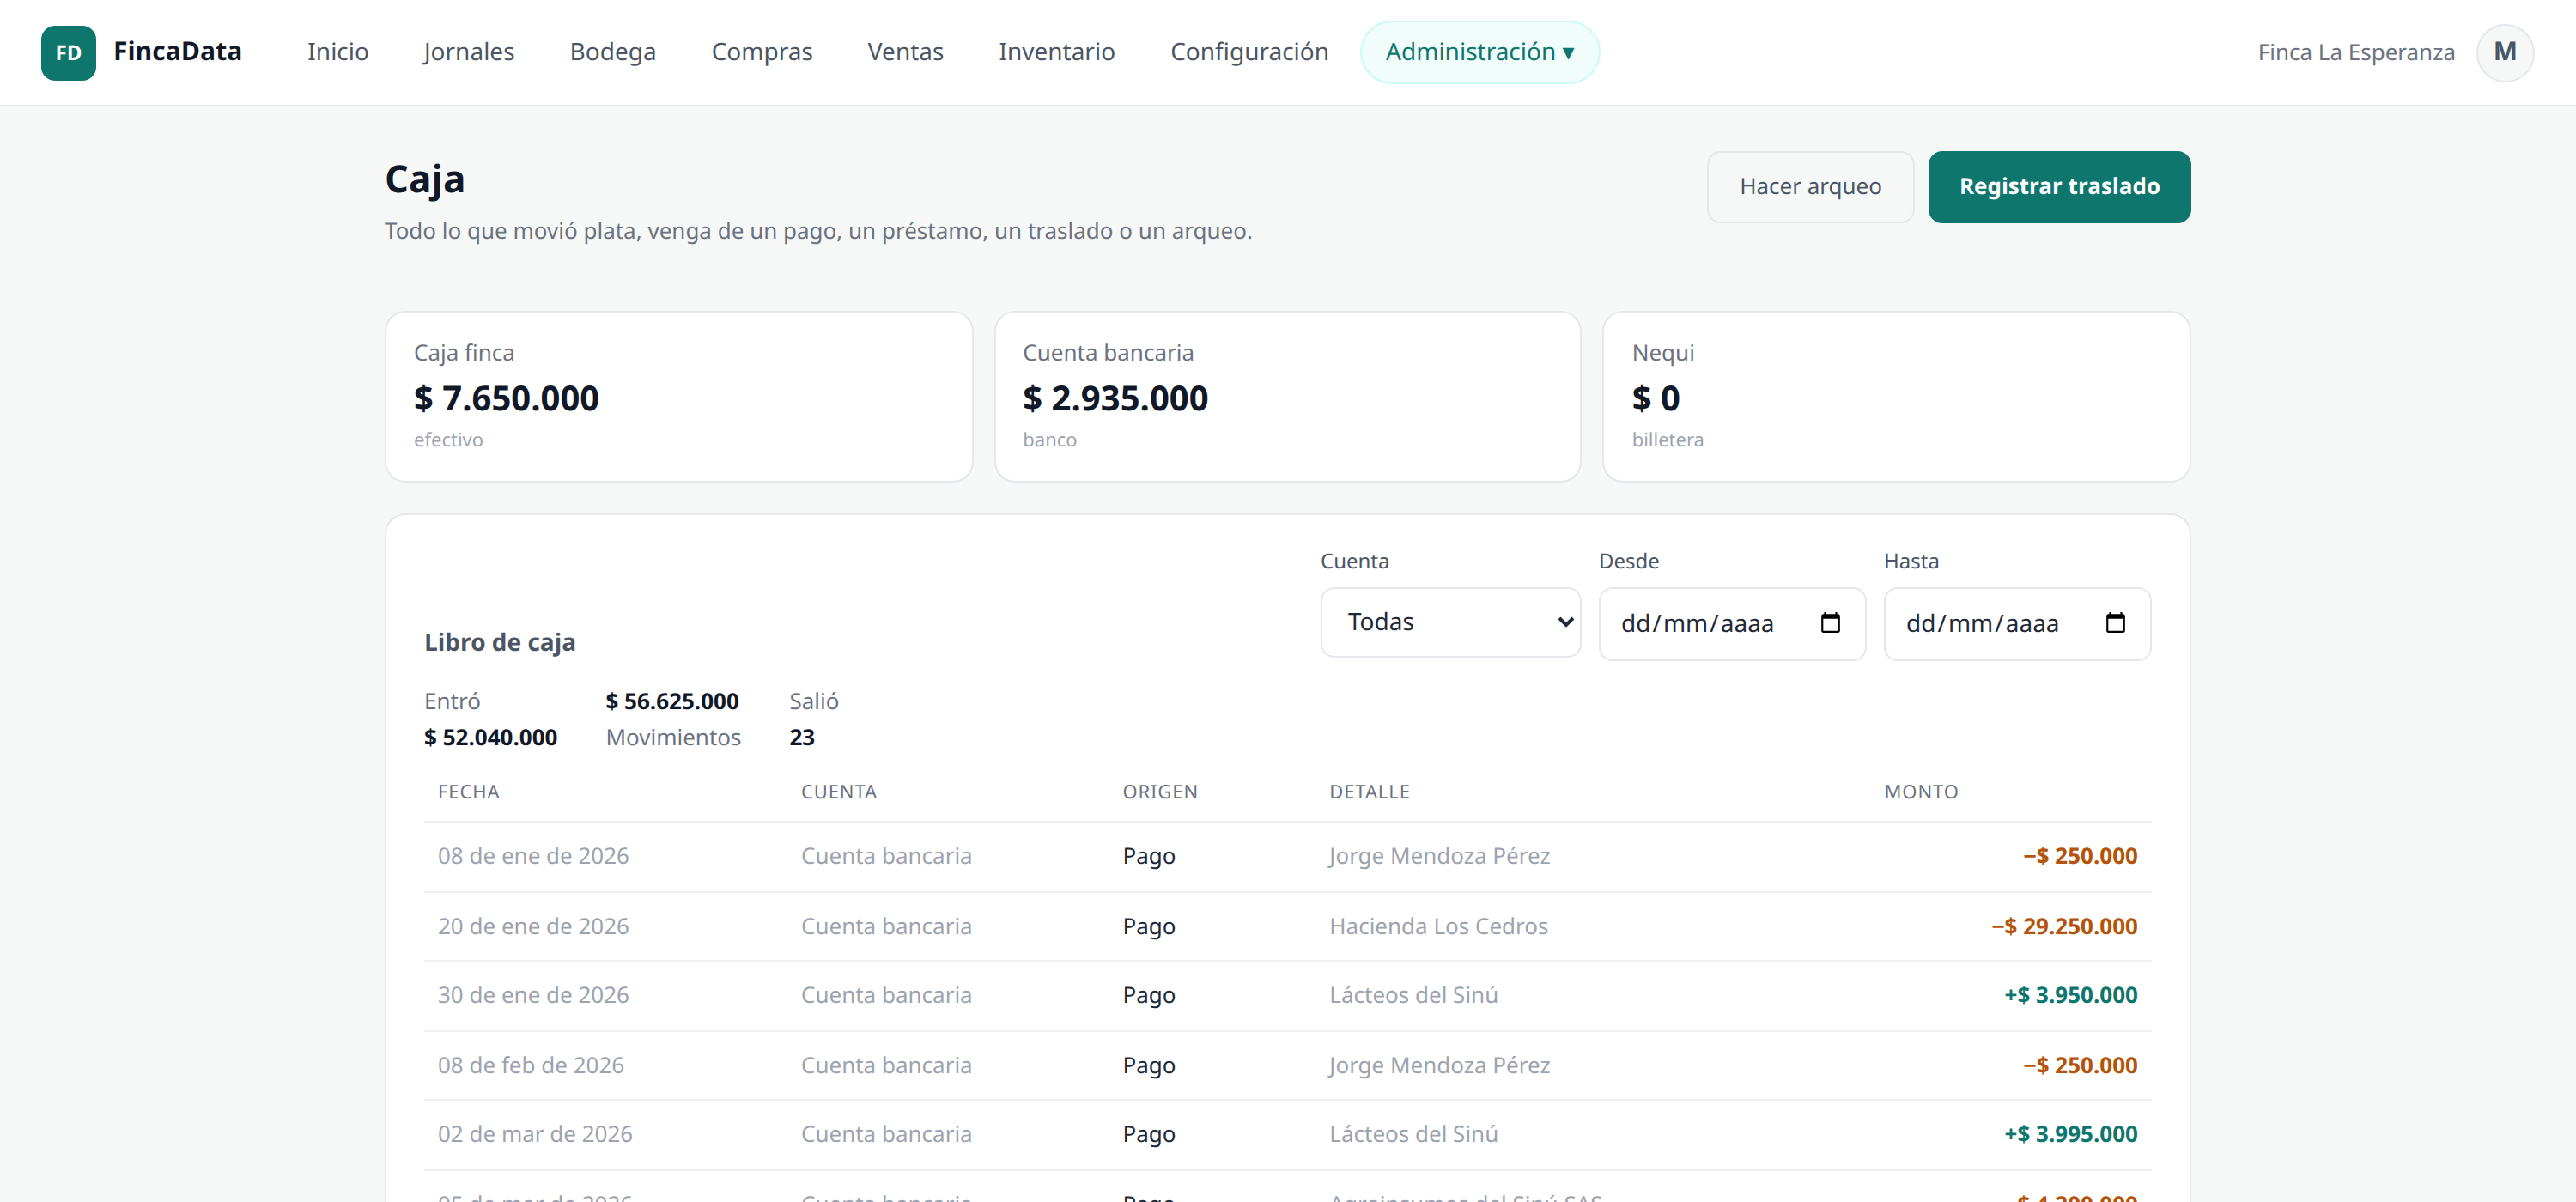2576x1202 pixels.
Task: Click Registrar traslado button
Action: pos(2059,187)
